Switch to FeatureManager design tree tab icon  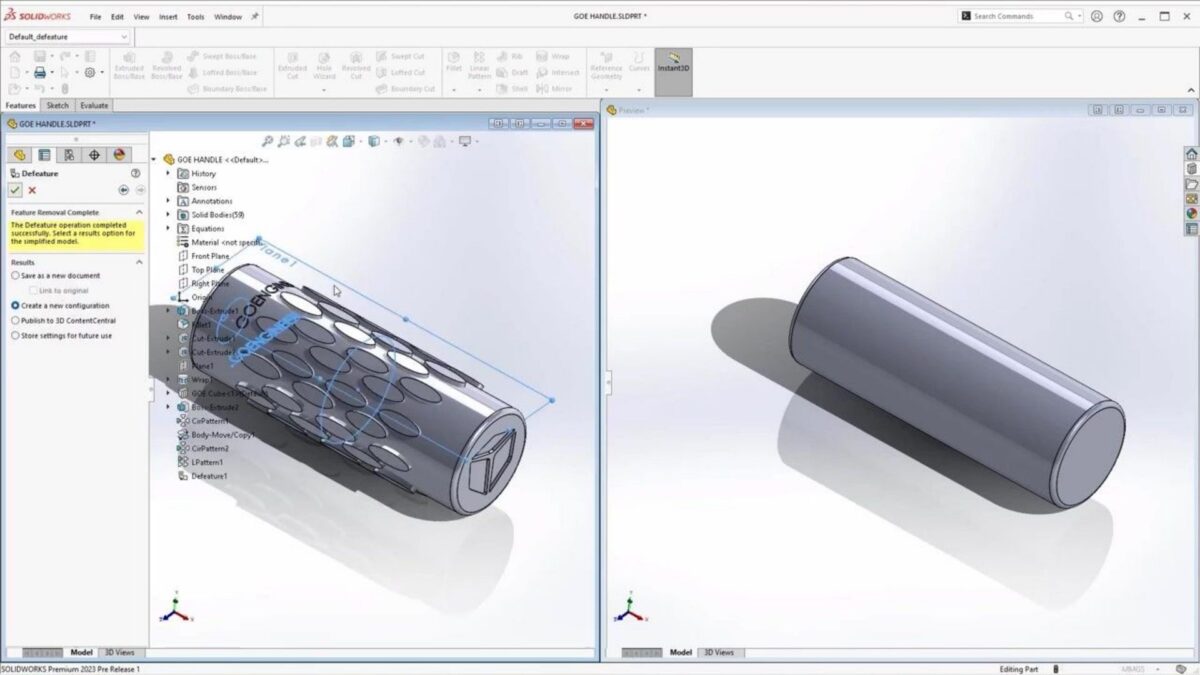(19, 155)
